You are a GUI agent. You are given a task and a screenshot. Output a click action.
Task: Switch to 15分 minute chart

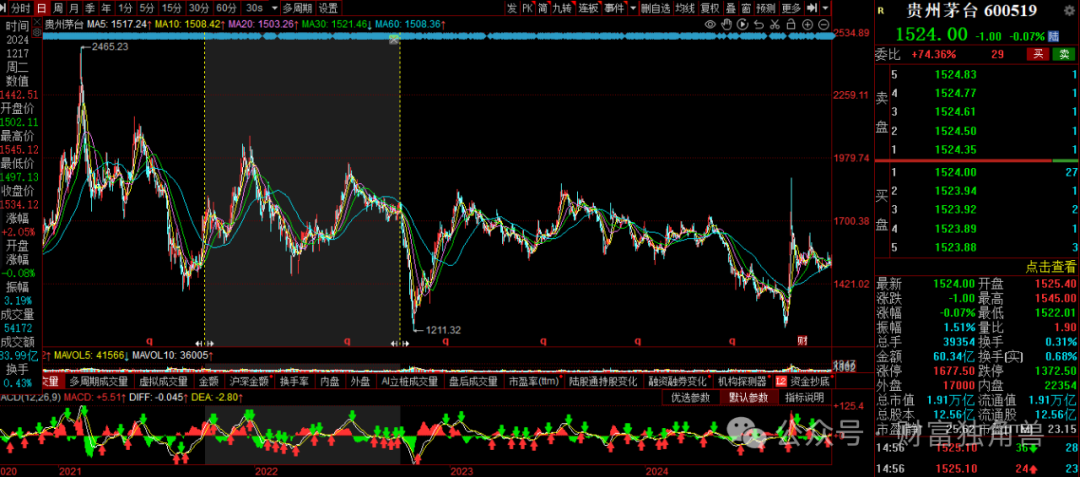172,8
